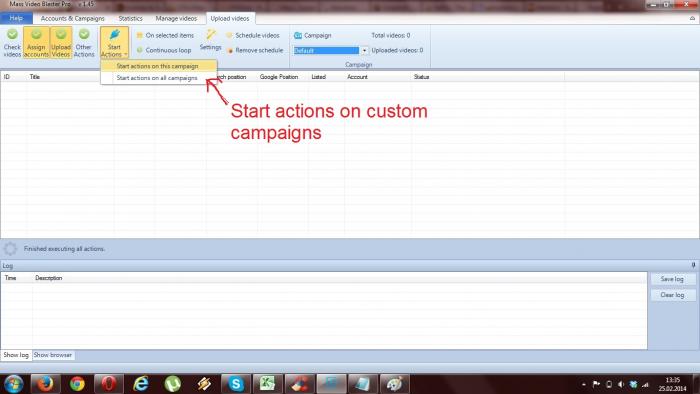Click the Campaign icon label
The width and height of the screenshot is (700, 394).
(312, 35)
